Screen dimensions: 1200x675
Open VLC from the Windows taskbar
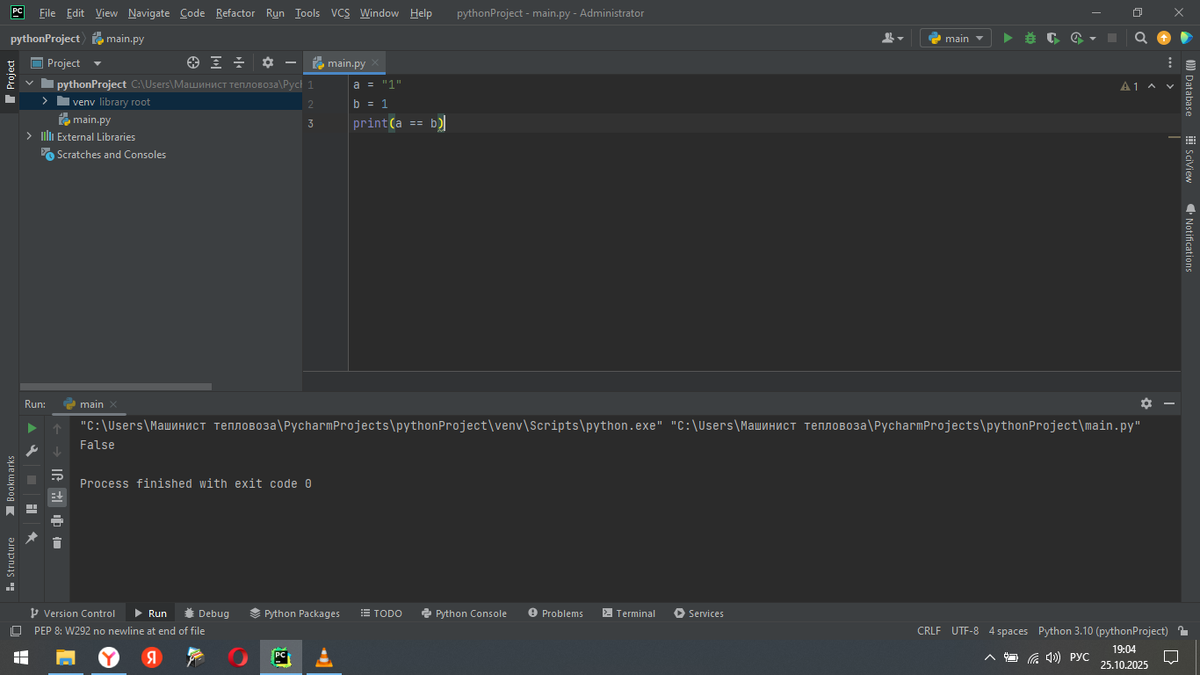pyautogui.click(x=323, y=657)
